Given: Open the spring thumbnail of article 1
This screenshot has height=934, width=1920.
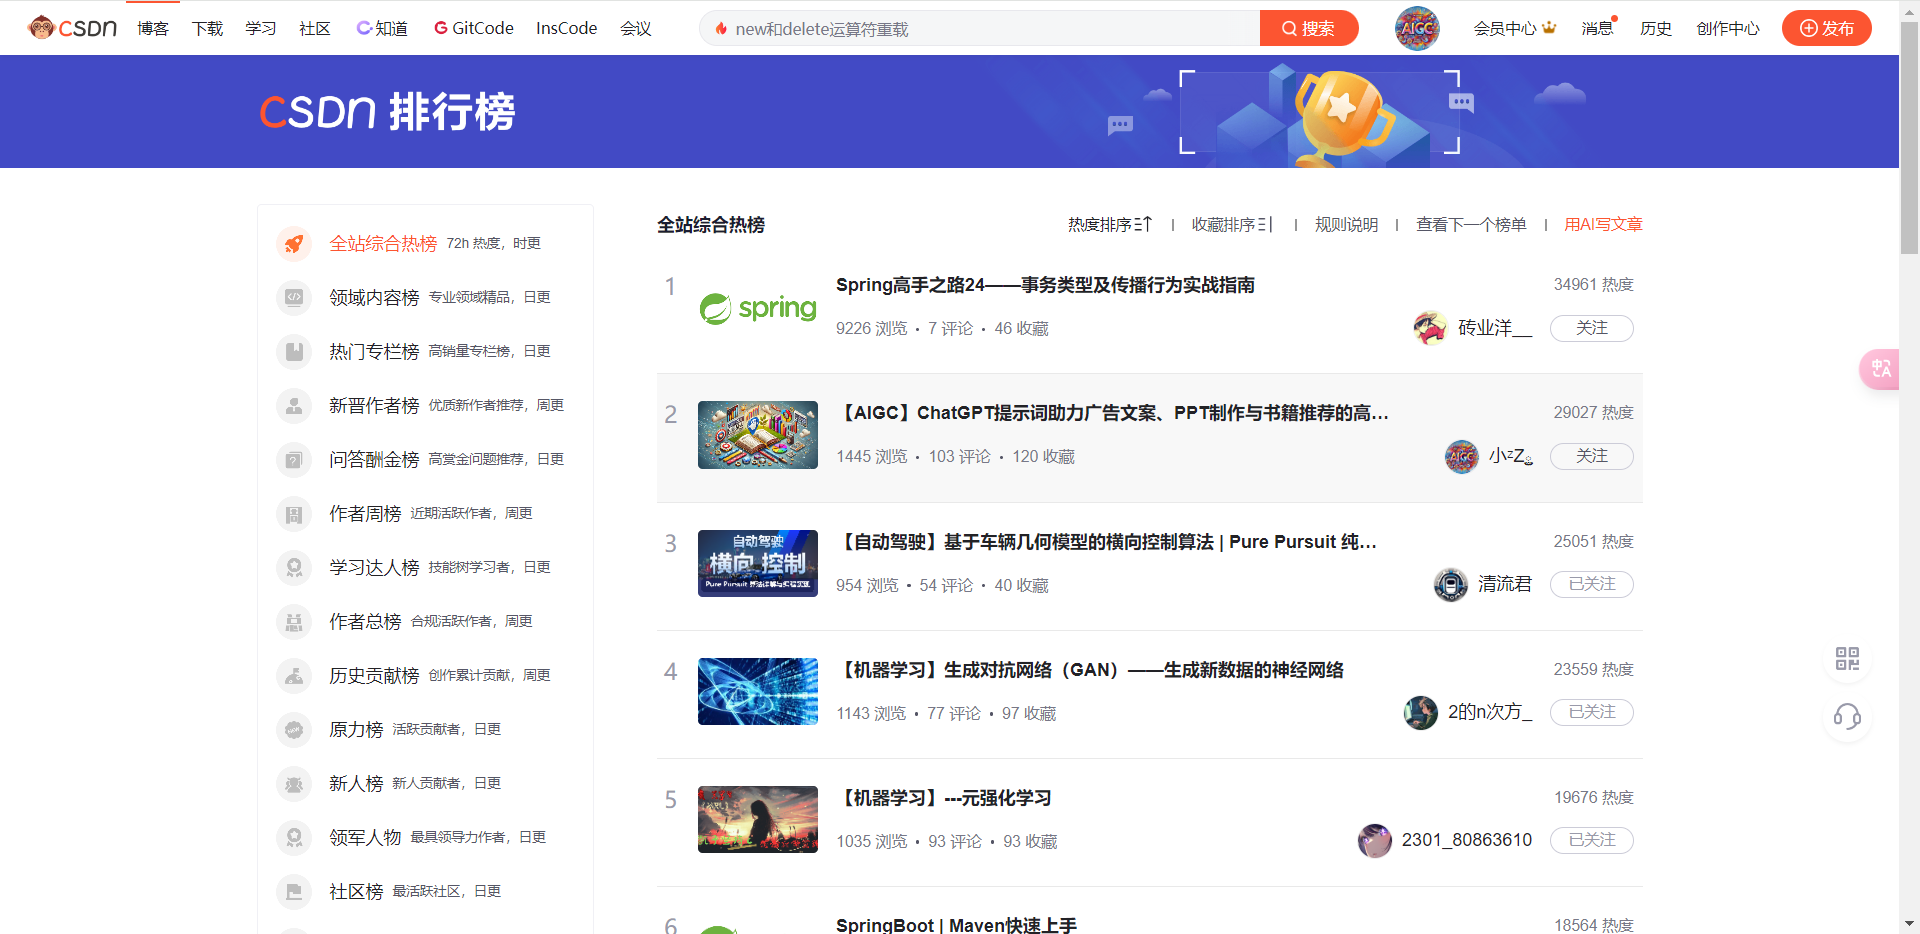Looking at the screenshot, I should pos(758,308).
